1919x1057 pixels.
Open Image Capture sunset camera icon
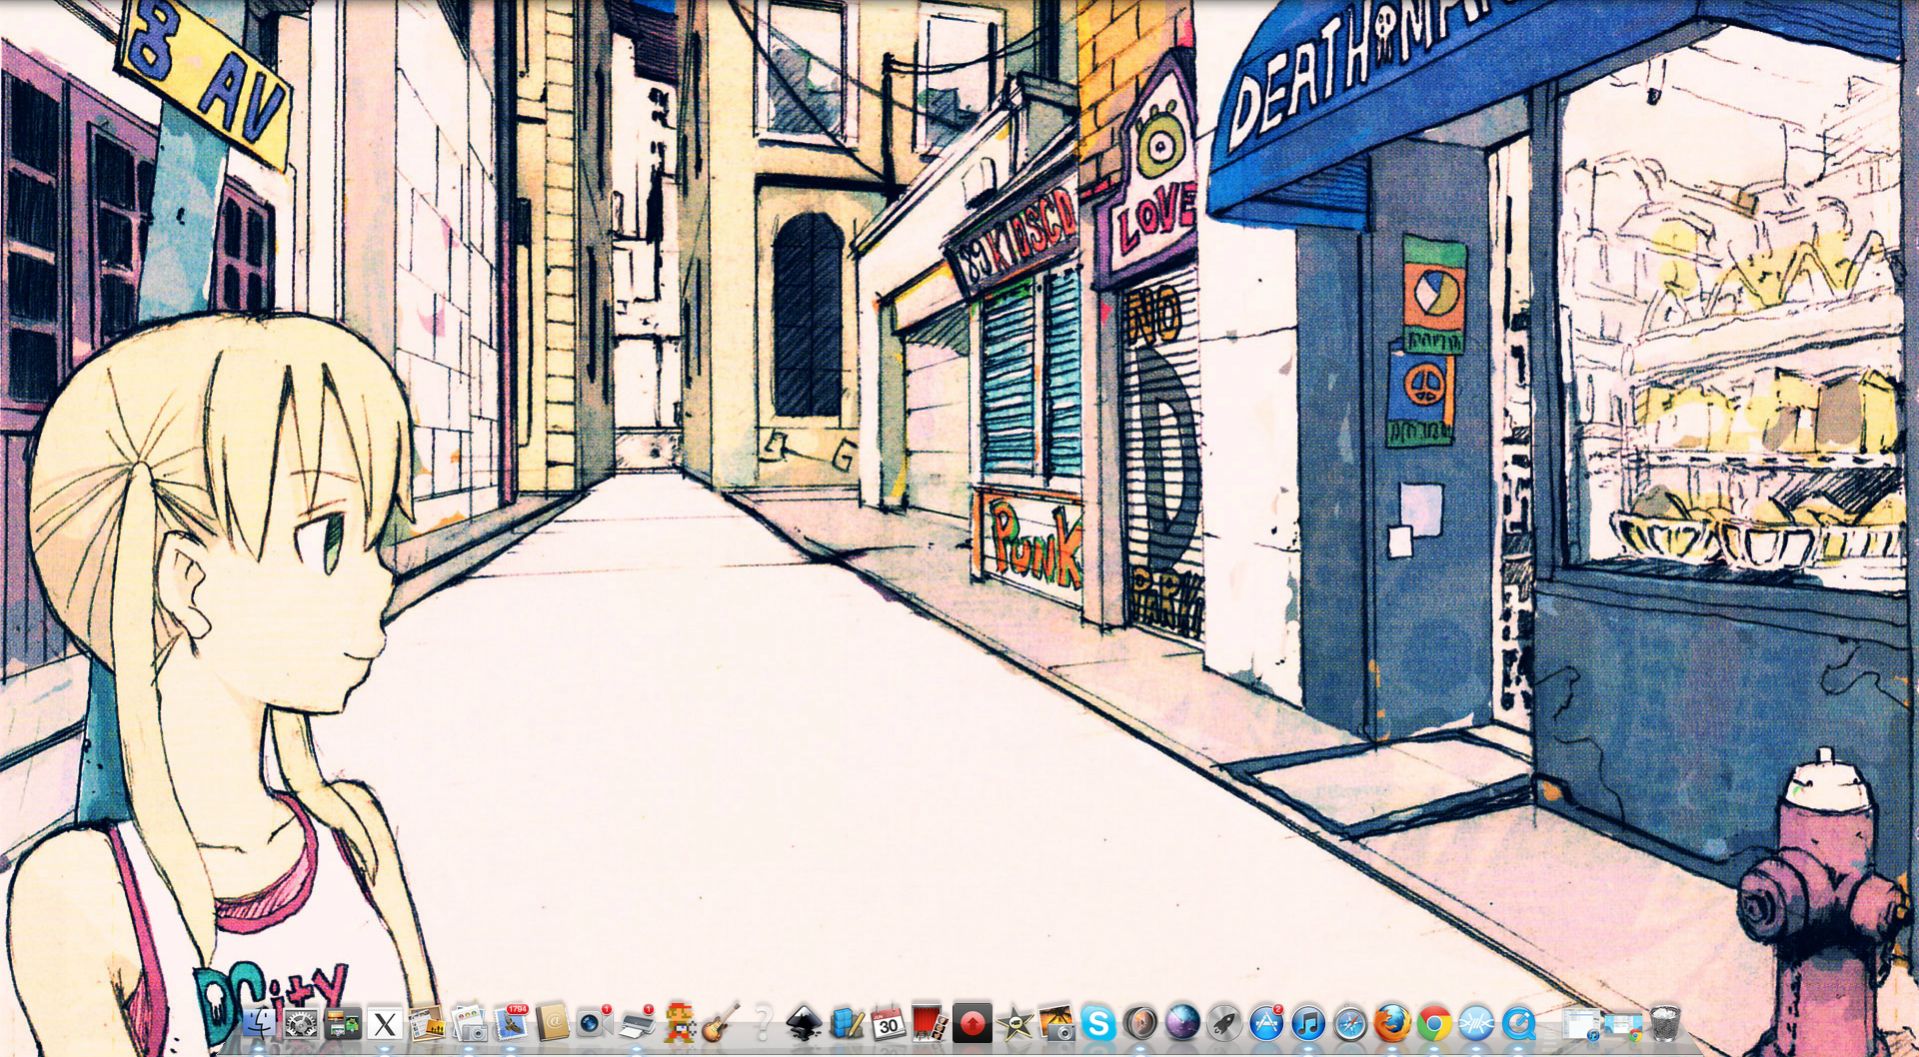click(1056, 1023)
